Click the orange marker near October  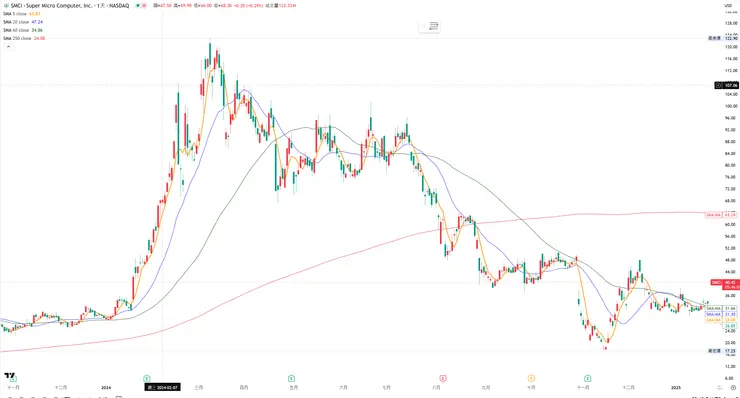[531, 378]
